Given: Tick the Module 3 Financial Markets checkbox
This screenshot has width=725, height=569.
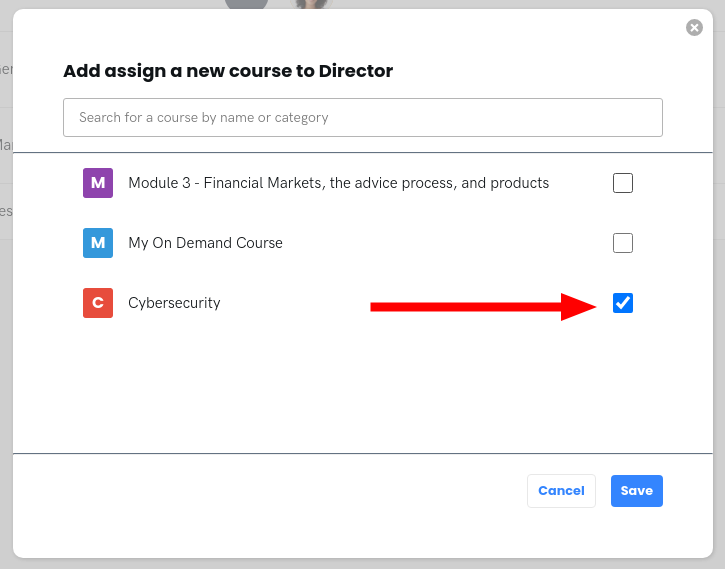Looking at the screenshot, I should [623, 183].
